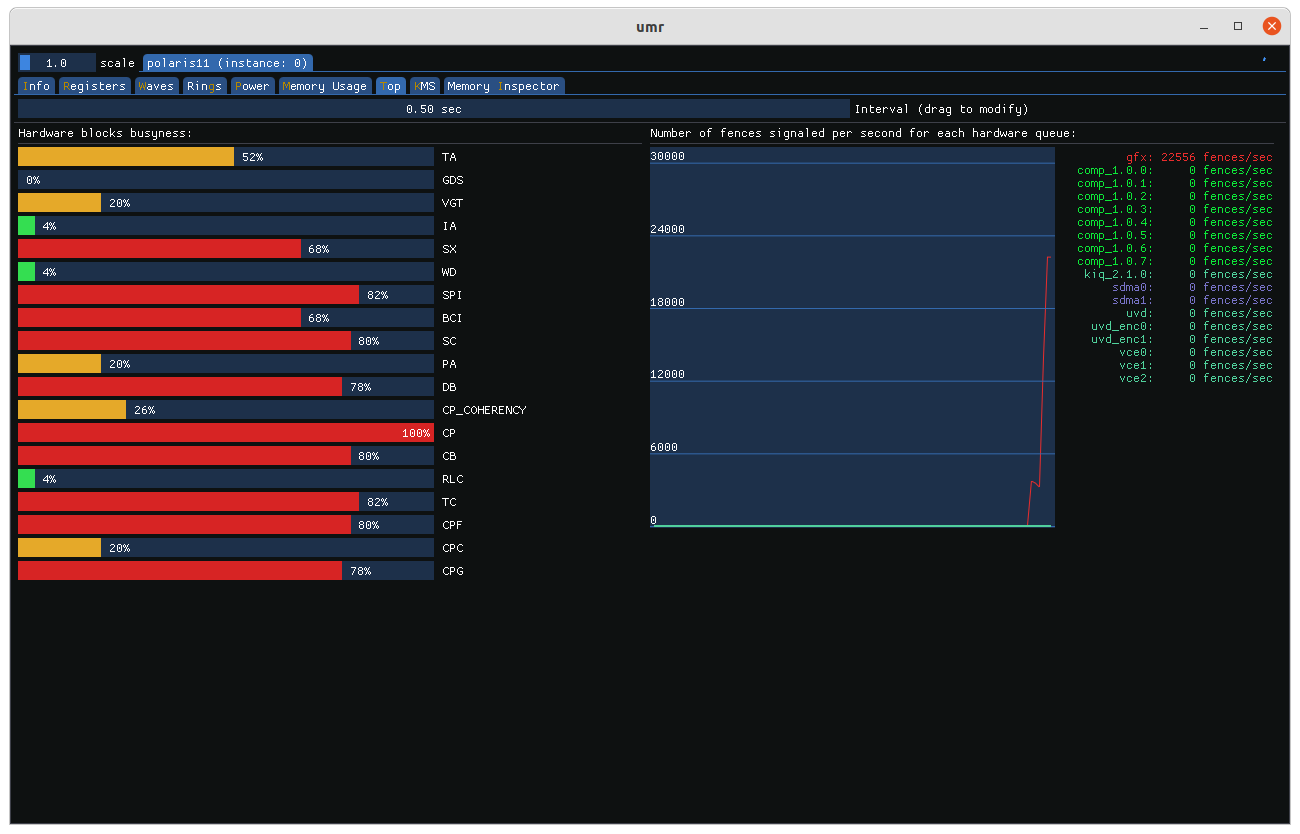Click the GDS busyness bar at 0%
Image resolution: width=1300 pixels, height=834 pixels.
click(x=226, y=180)
